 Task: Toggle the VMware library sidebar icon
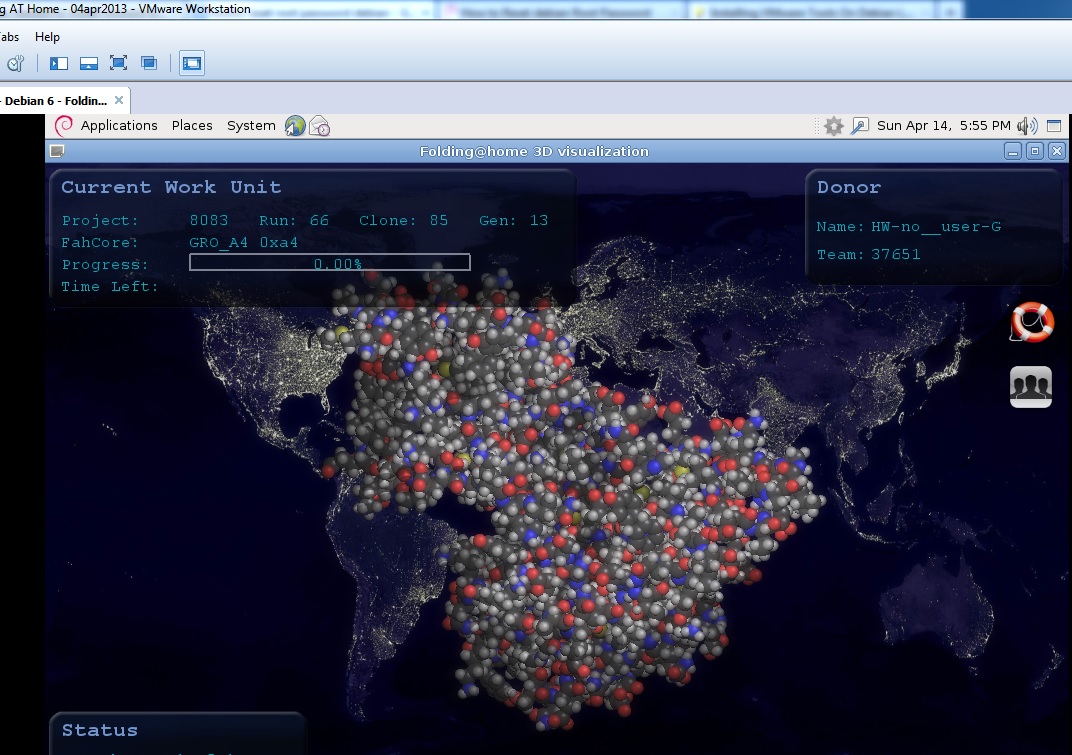coord(59,64)
